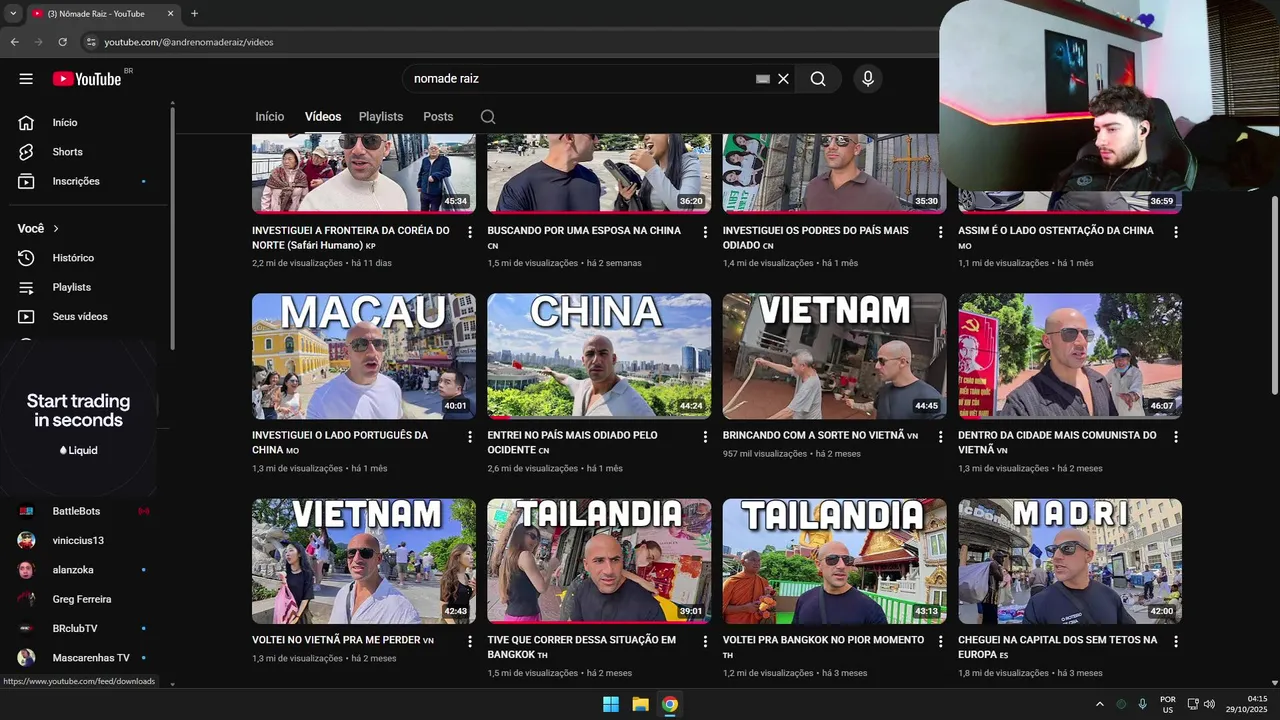Click the Chrome taskbar icon
Viewport: 1280px width, 720px height.
click(670, 704)
